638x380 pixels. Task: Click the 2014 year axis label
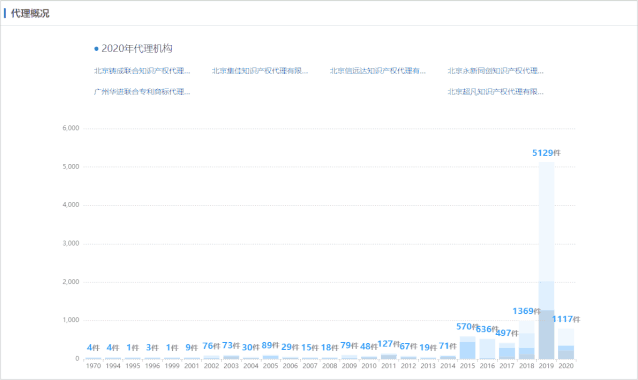pos(448,366)
